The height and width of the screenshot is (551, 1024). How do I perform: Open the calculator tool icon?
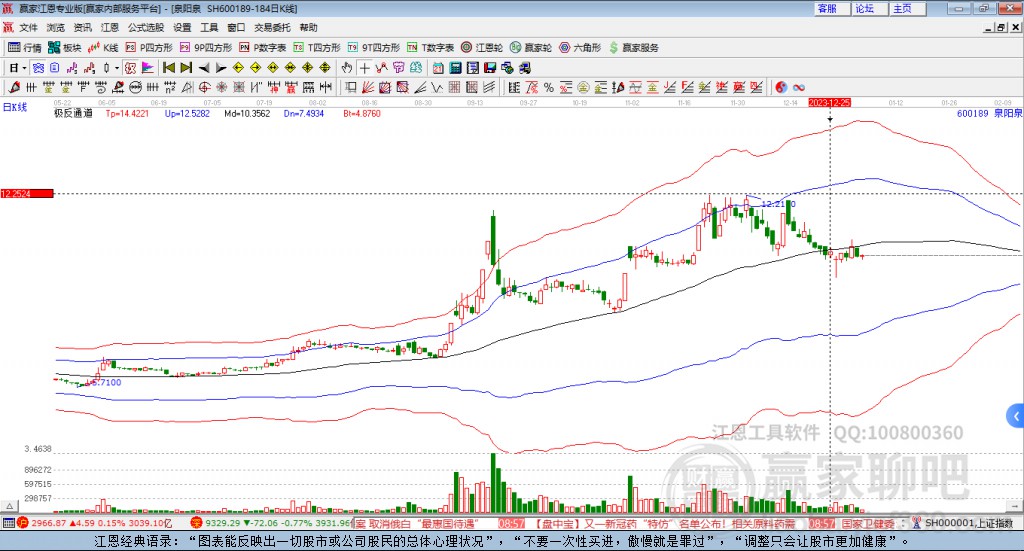pos(456,68)
